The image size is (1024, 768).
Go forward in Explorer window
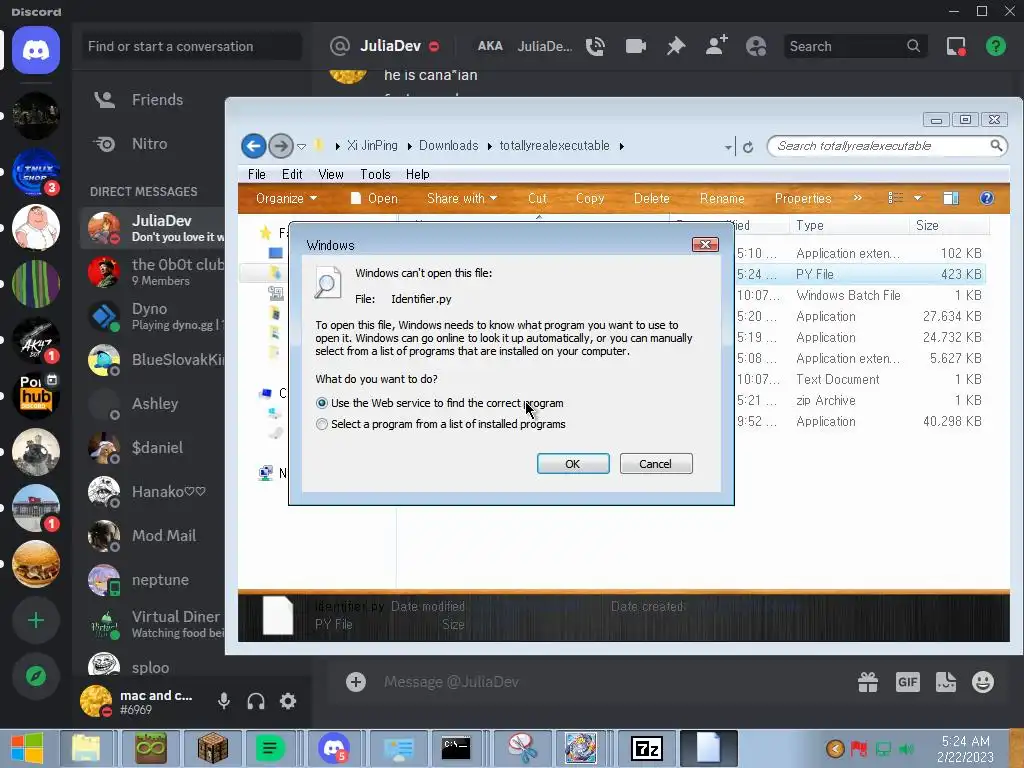tap(281, 146)
